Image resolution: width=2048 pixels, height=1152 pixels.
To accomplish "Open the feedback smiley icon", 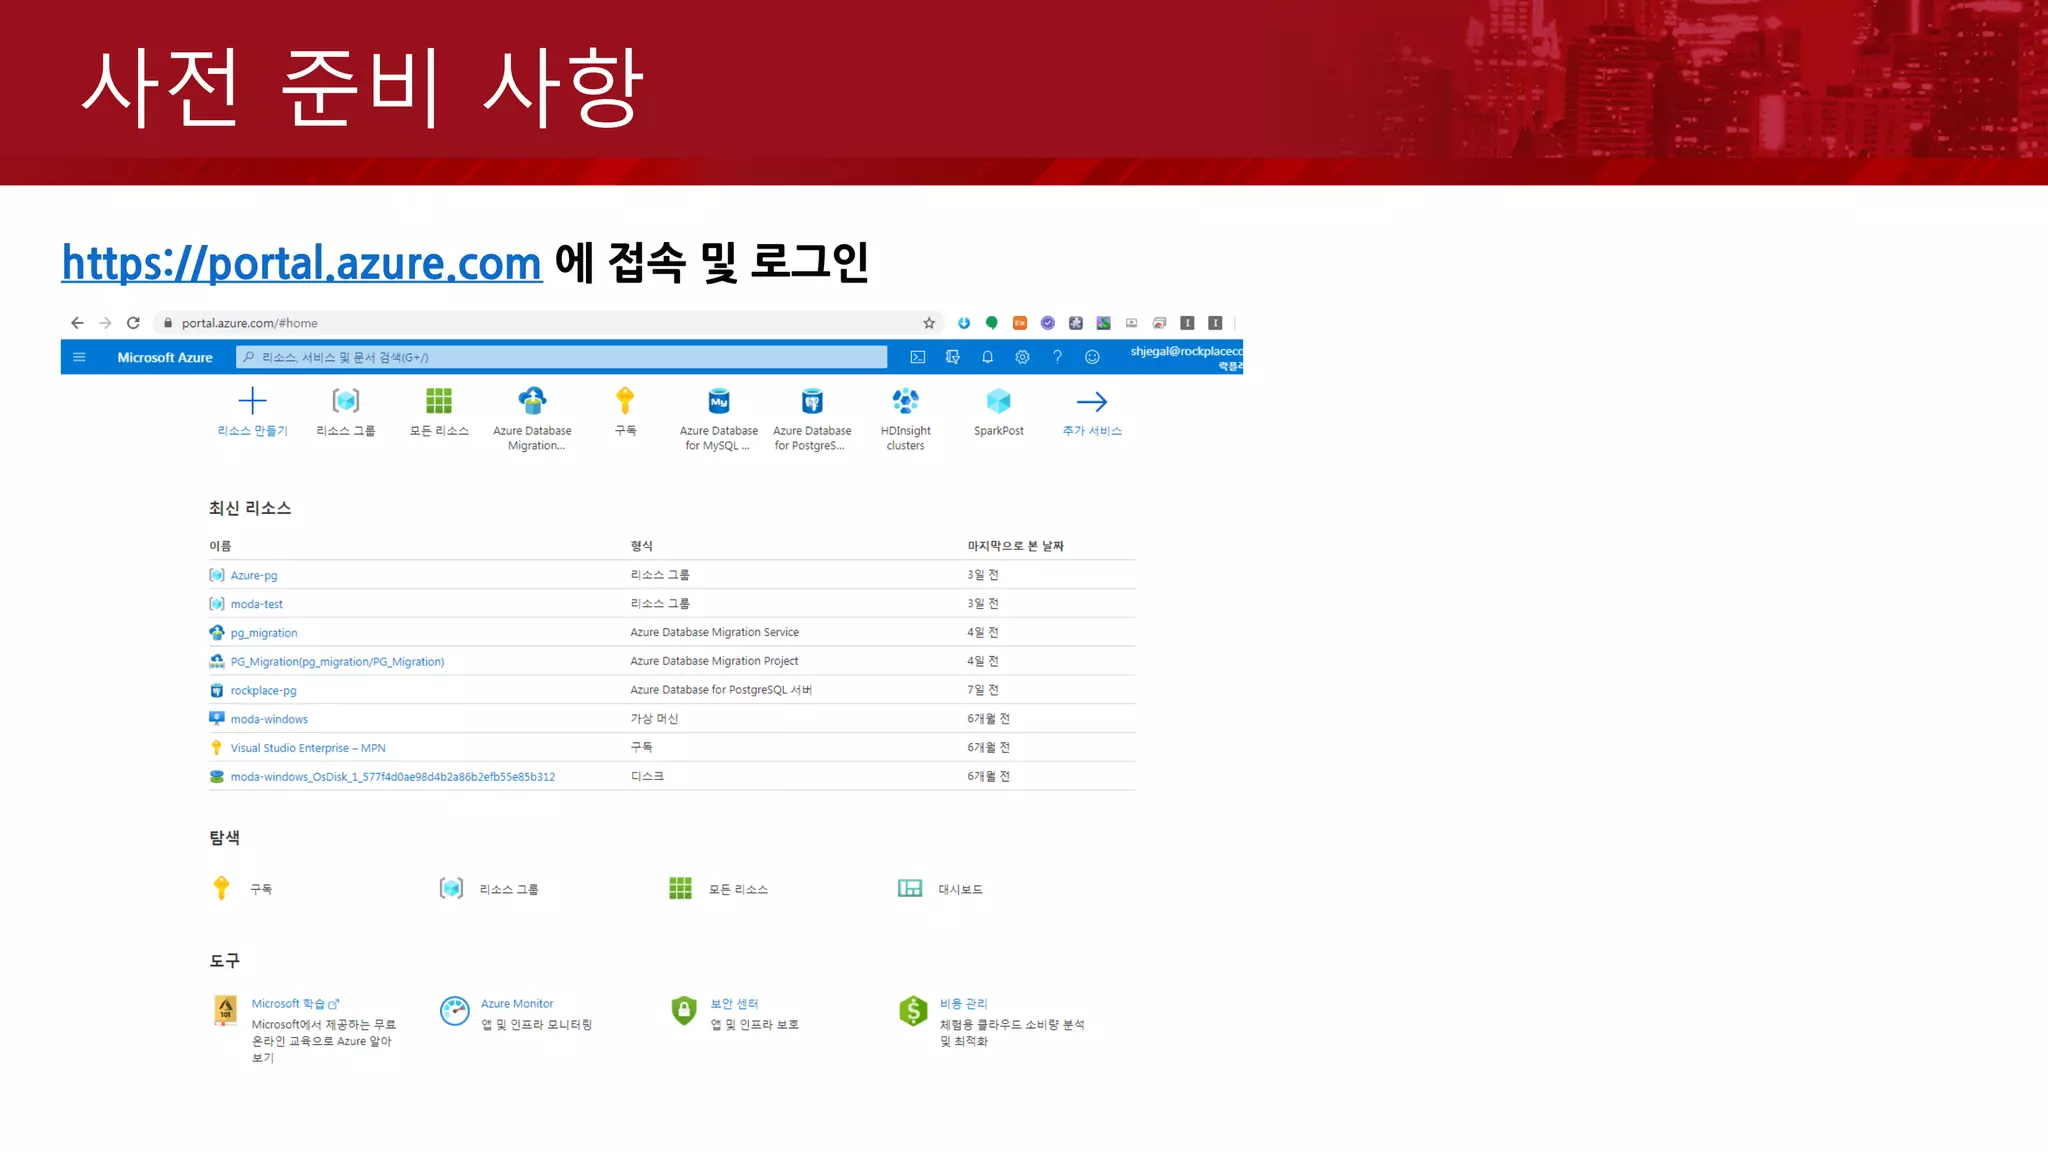I will [1092, 357].
